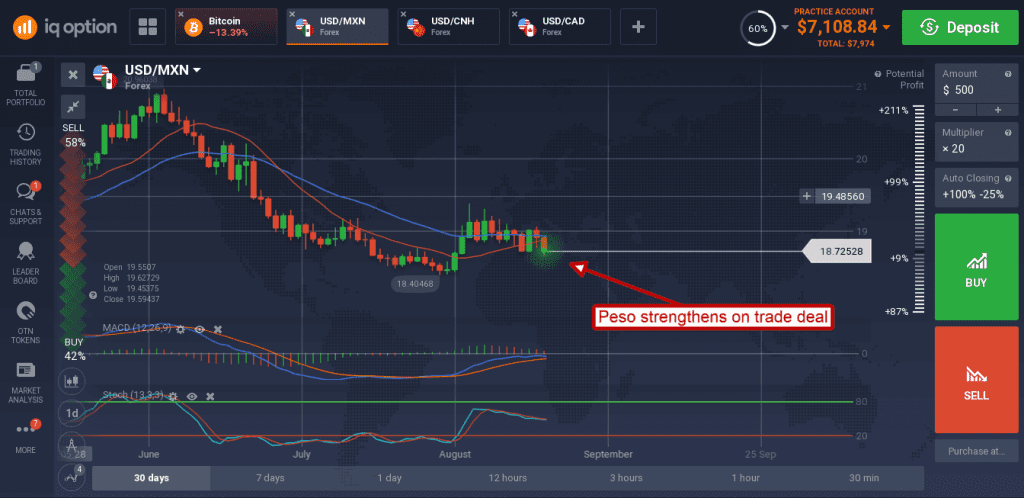The image size is (1024, 498).
Task: Open the practice account balance dropdown
Action: click(886, 27)
